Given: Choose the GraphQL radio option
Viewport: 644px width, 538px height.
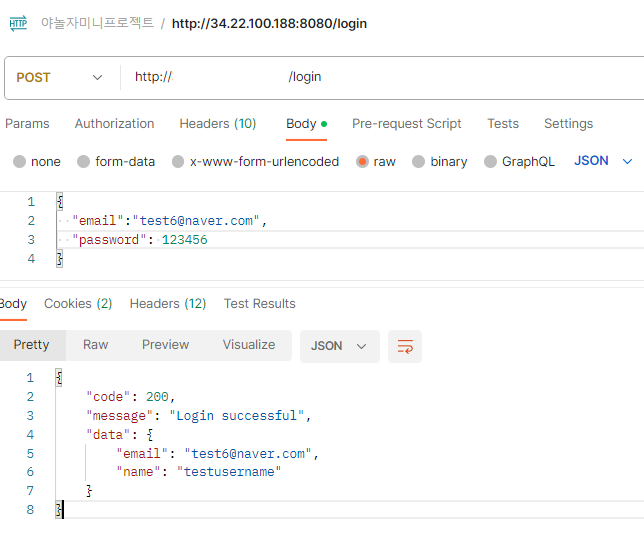Looking at the screenshot, I should coord(490,161).
